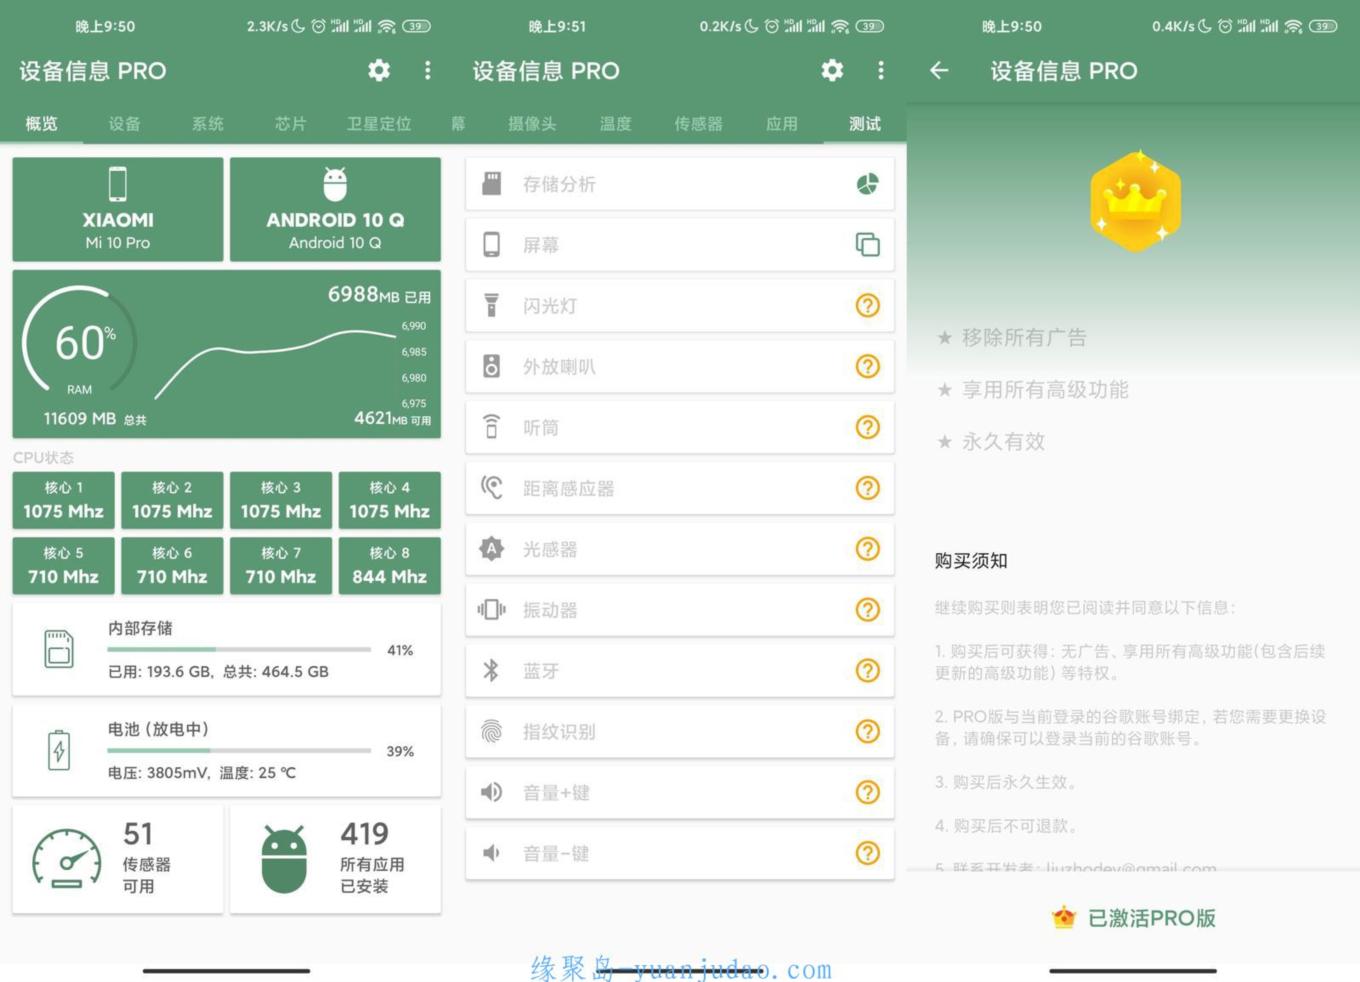The height and width of the screenshot is (982, 1360).
Task: Tap question mark status for 光感器 test
Action: [x=868, y=549]
